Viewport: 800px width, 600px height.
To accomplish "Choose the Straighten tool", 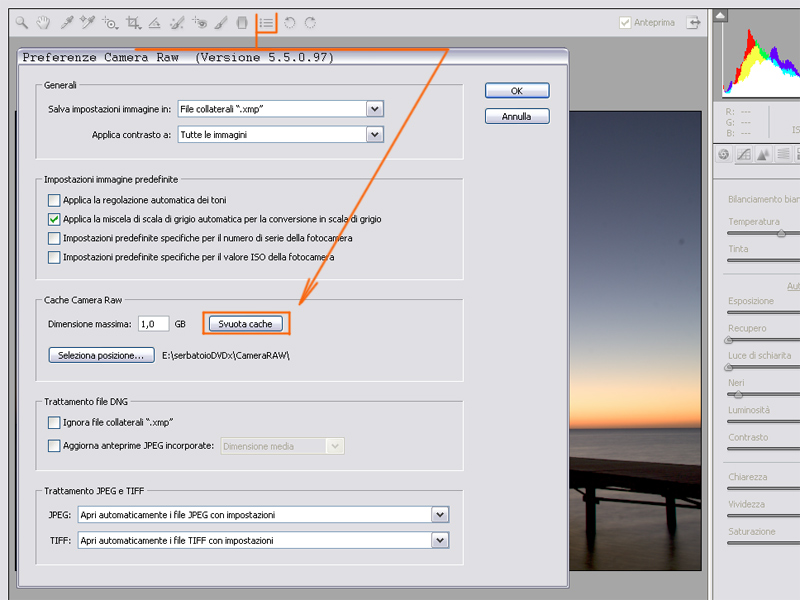I will pyautogui.click(x=154, y=22).
